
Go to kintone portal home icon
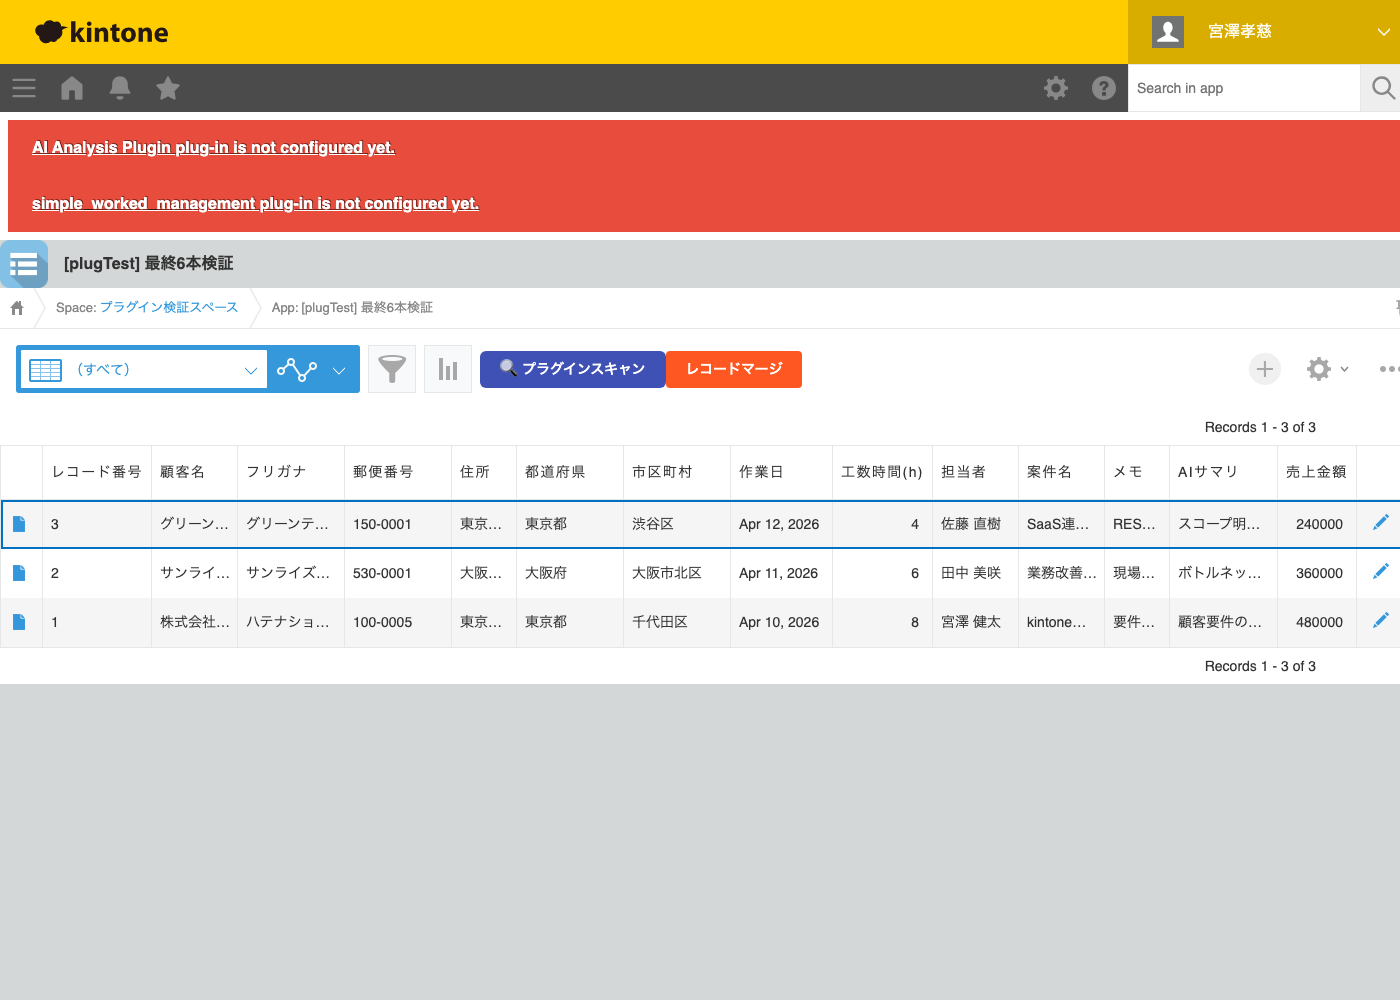pyautogui.click(x=72, y=88)
